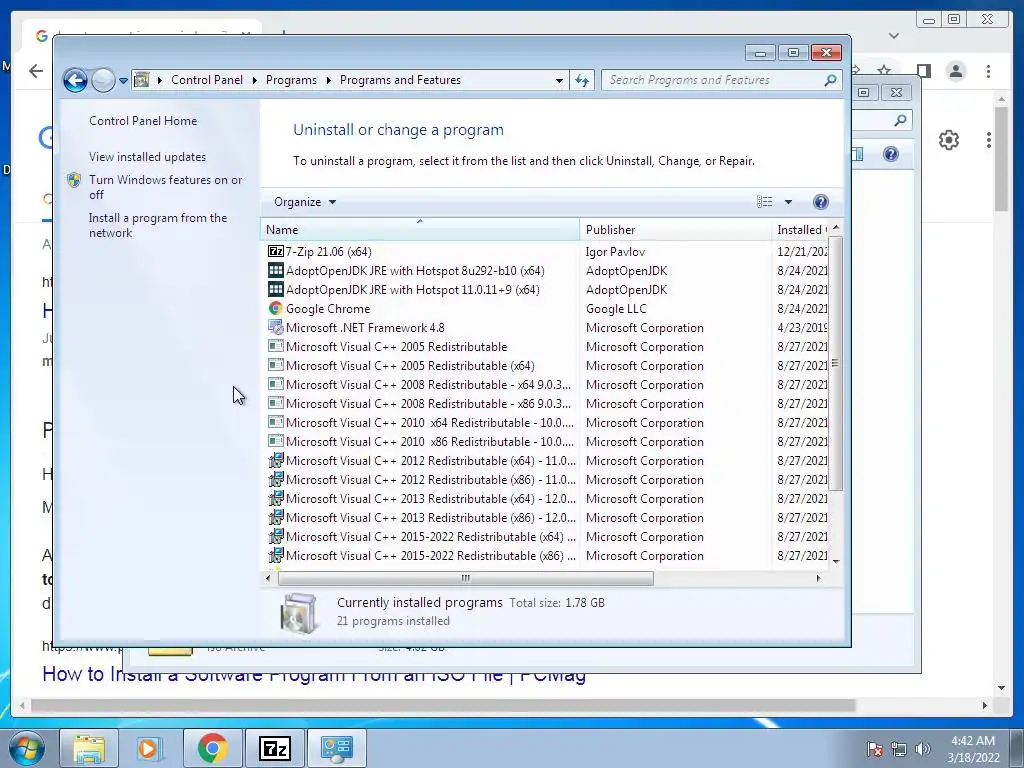Click the Forward arrow in Programs and Features

point(103,80)
